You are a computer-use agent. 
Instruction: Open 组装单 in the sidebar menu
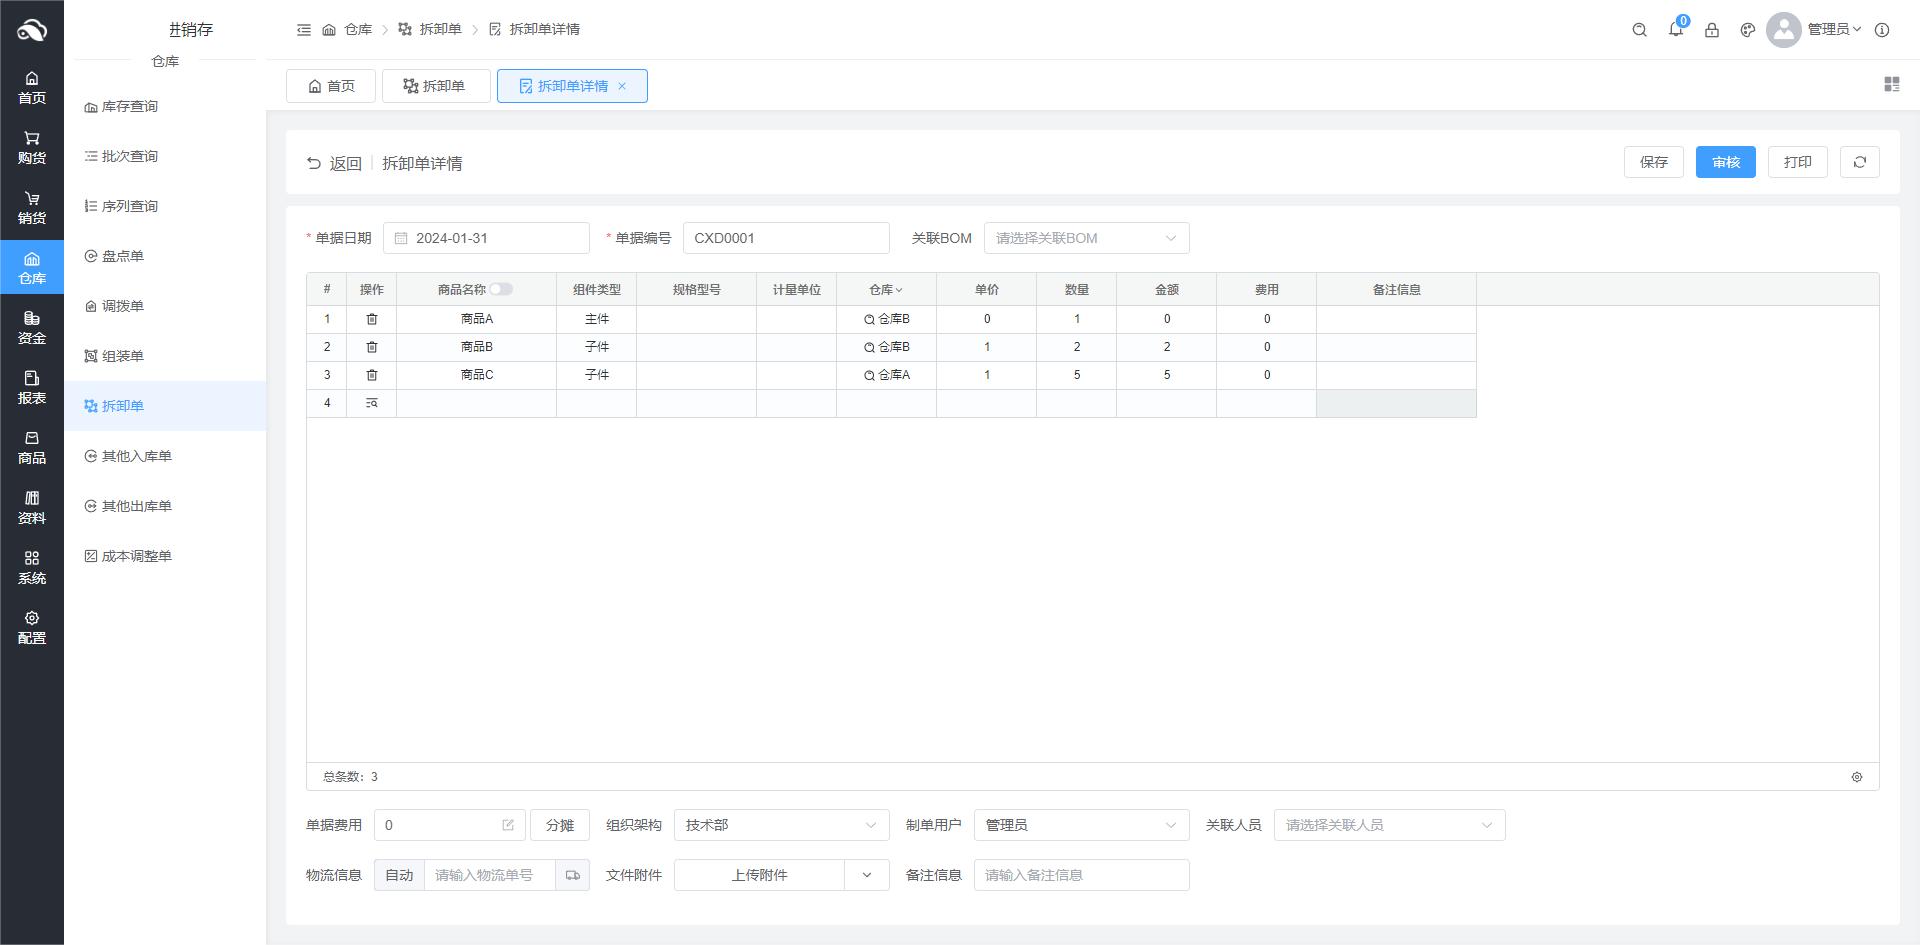pyautogui.click(x=122, y=356)
